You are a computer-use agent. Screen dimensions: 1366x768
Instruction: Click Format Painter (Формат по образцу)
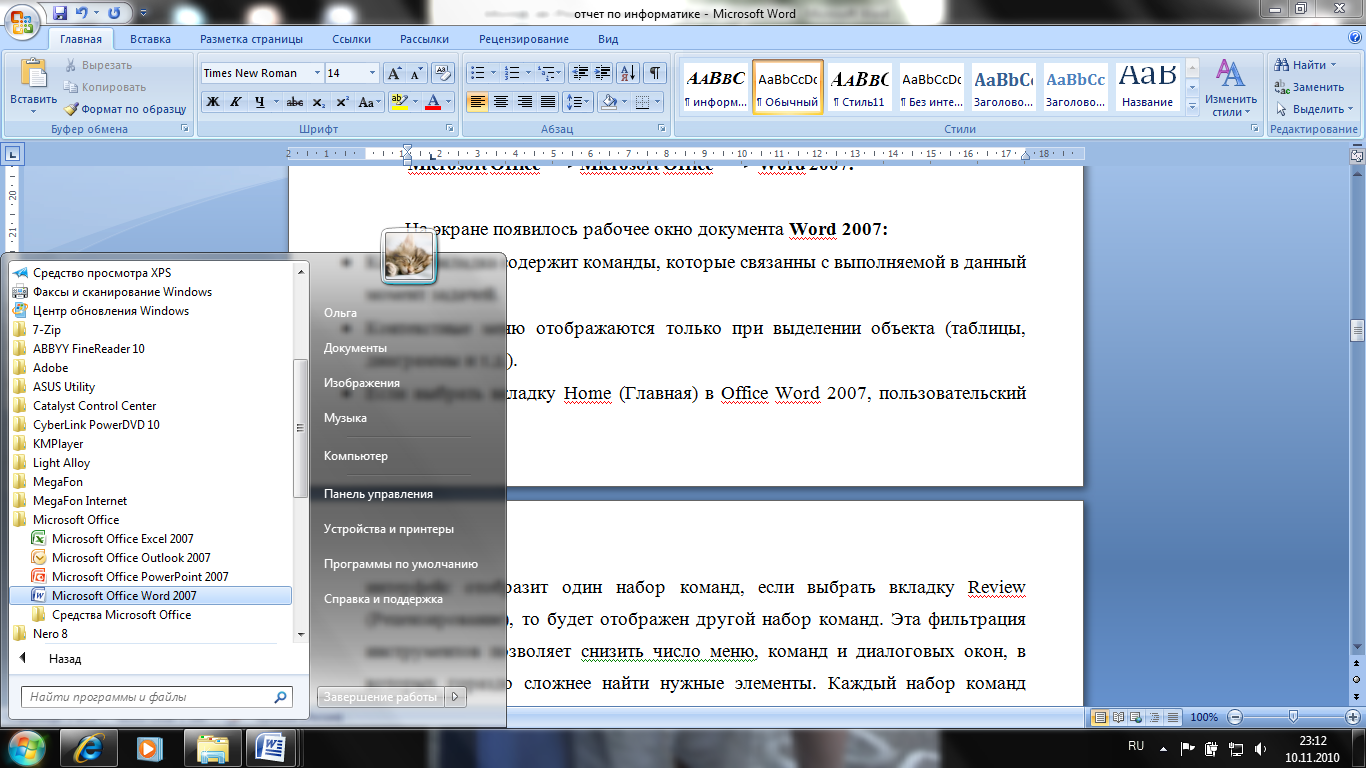(x=124, y=109)
